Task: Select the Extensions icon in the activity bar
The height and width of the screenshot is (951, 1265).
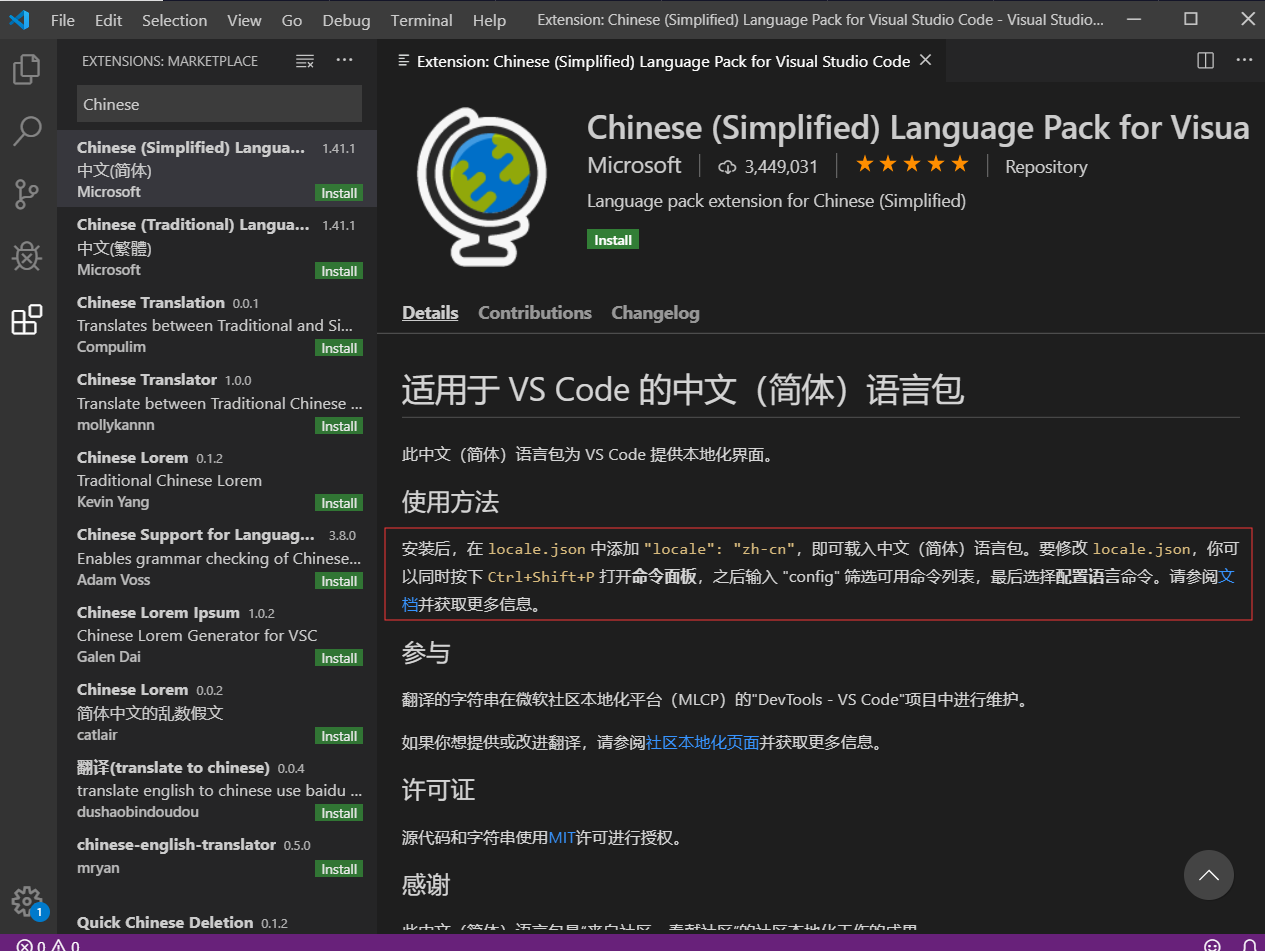Action: [x=27, y=319]
